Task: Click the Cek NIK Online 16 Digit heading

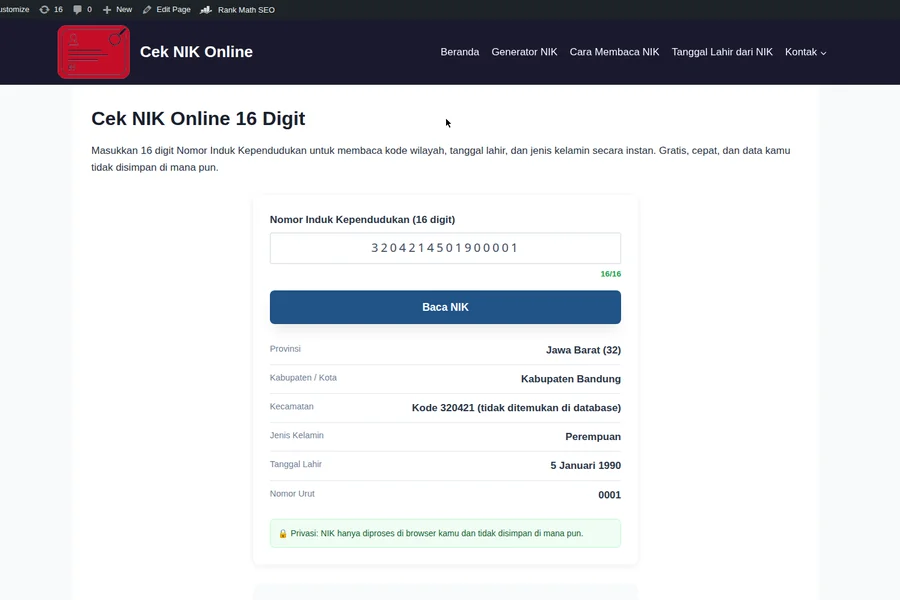Action: tap(198, 118)
